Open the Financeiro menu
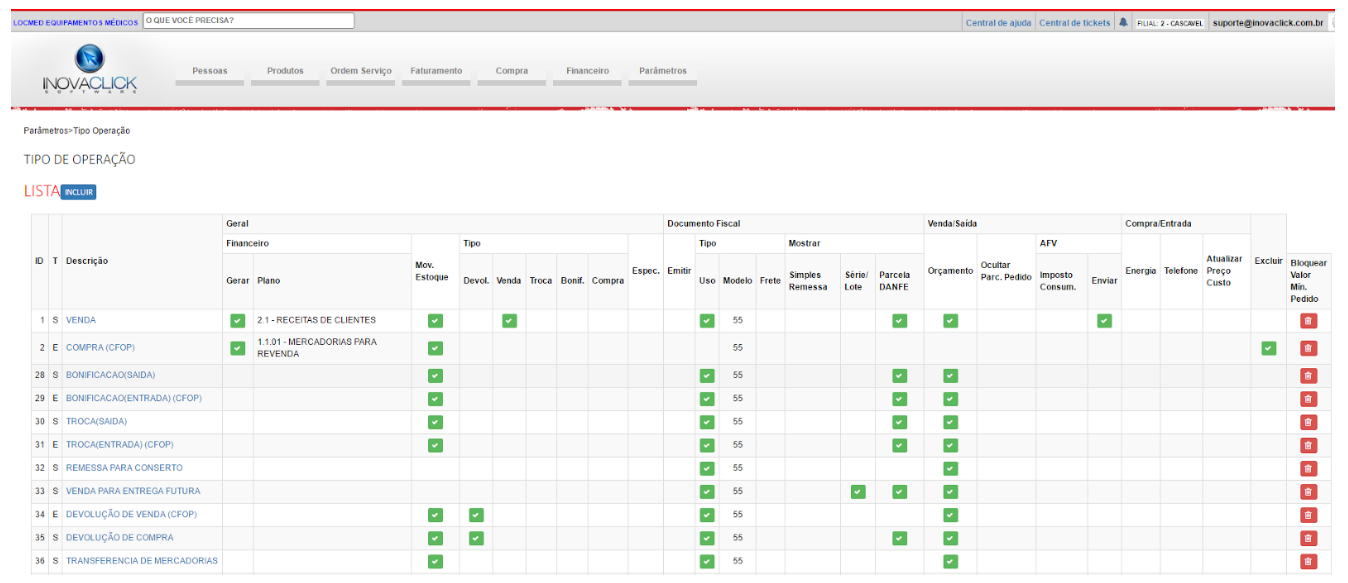 coord(587,71)
